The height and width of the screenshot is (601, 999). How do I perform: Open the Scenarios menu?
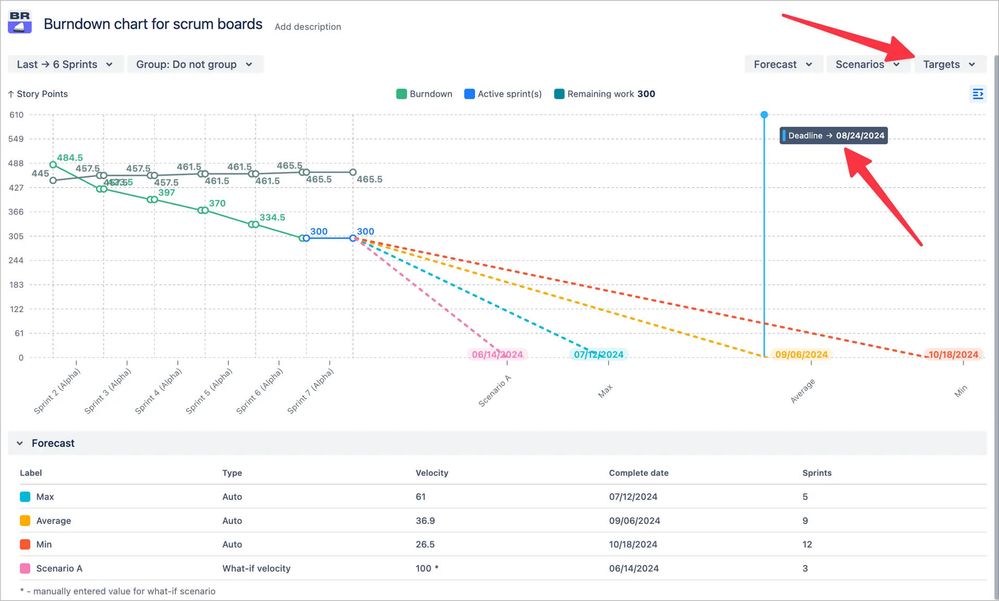(x=867, y=63)
